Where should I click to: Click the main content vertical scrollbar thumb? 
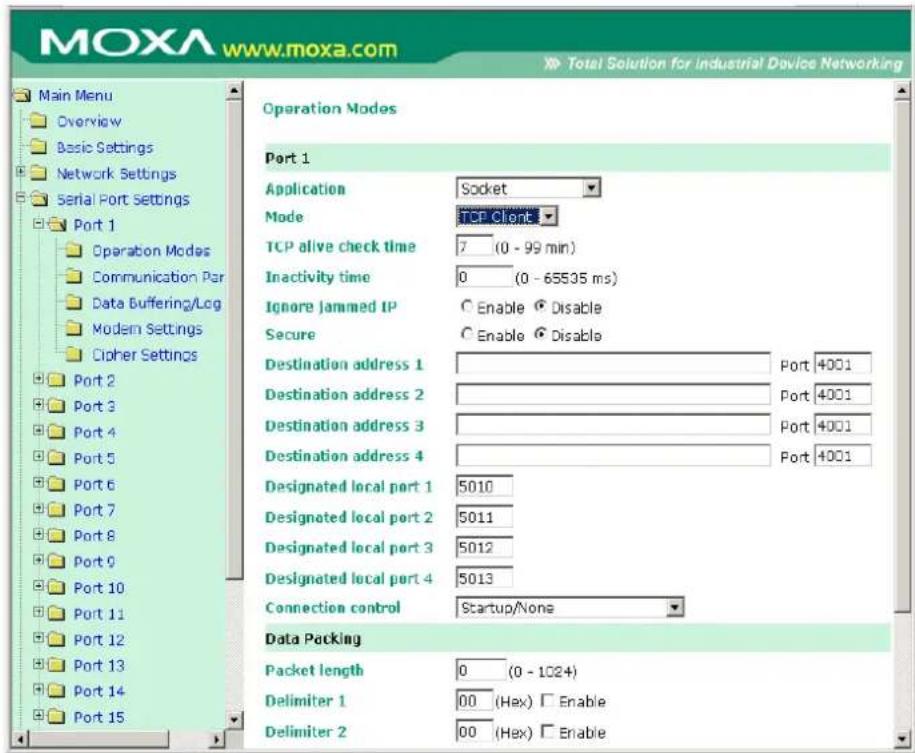coord(902,355)
